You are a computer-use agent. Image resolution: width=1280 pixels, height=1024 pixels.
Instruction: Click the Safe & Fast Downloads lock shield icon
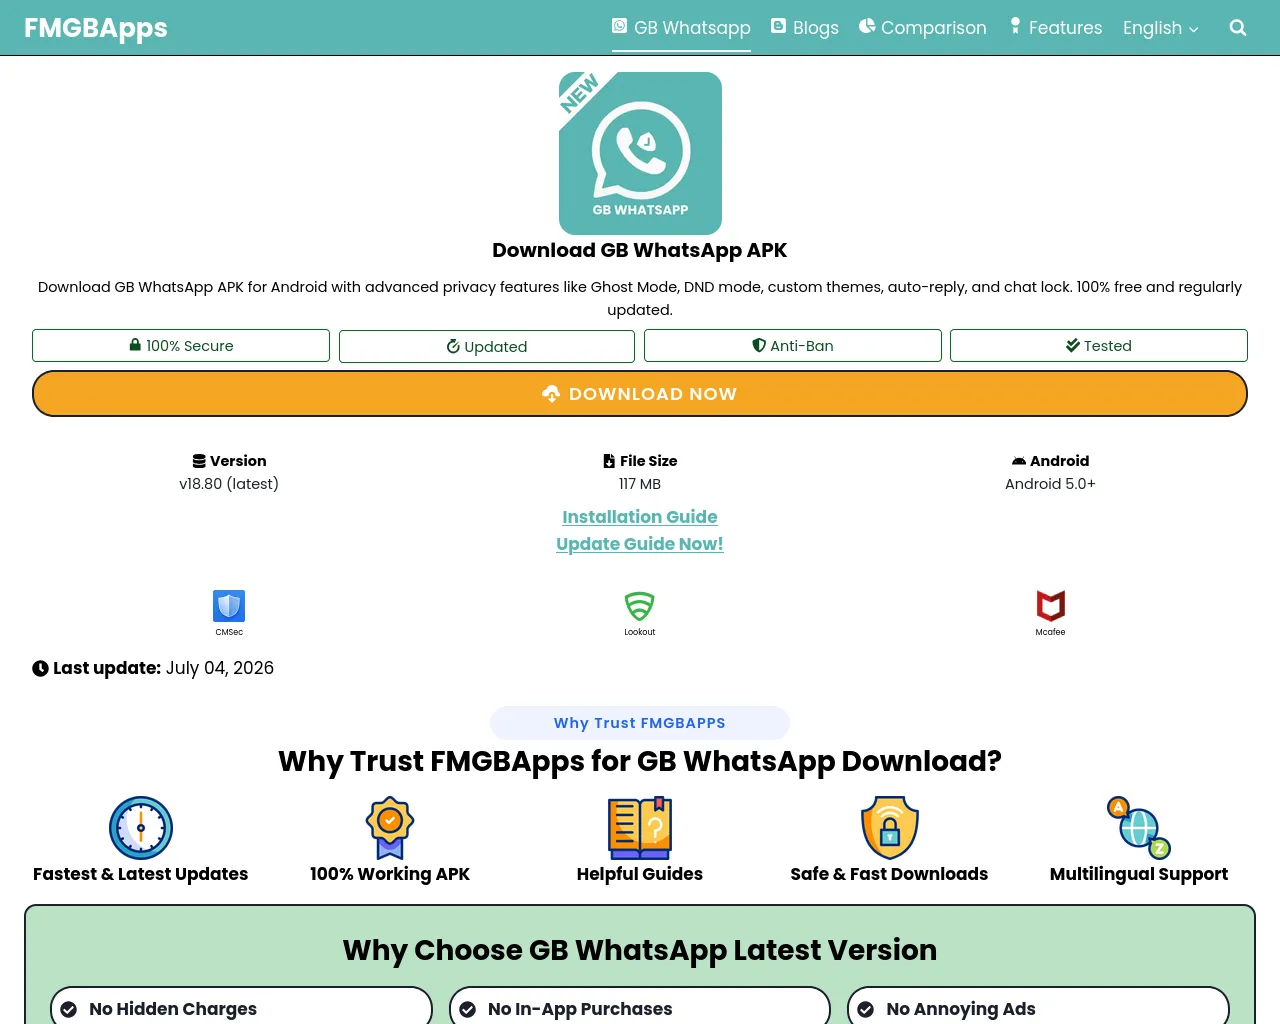(x=889, y=828)
